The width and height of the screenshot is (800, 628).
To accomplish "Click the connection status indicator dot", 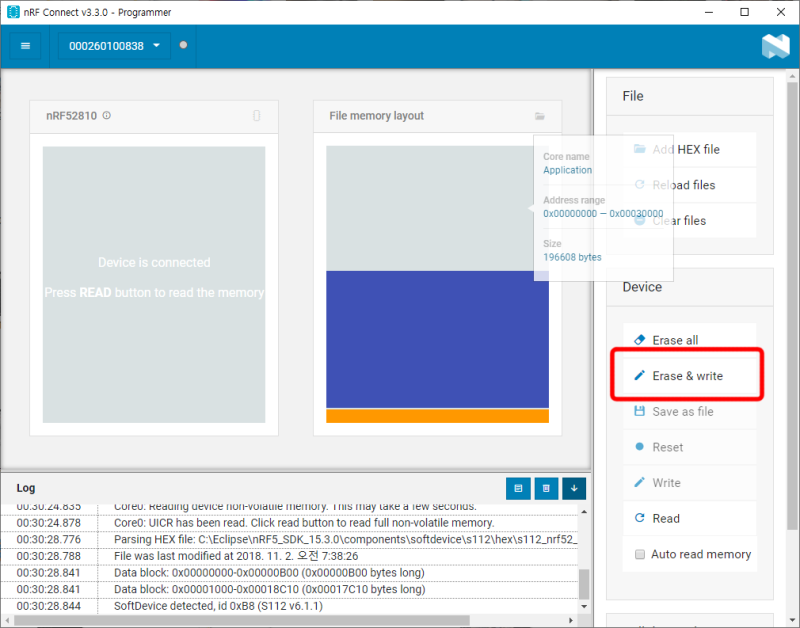I will coord(183,45).
